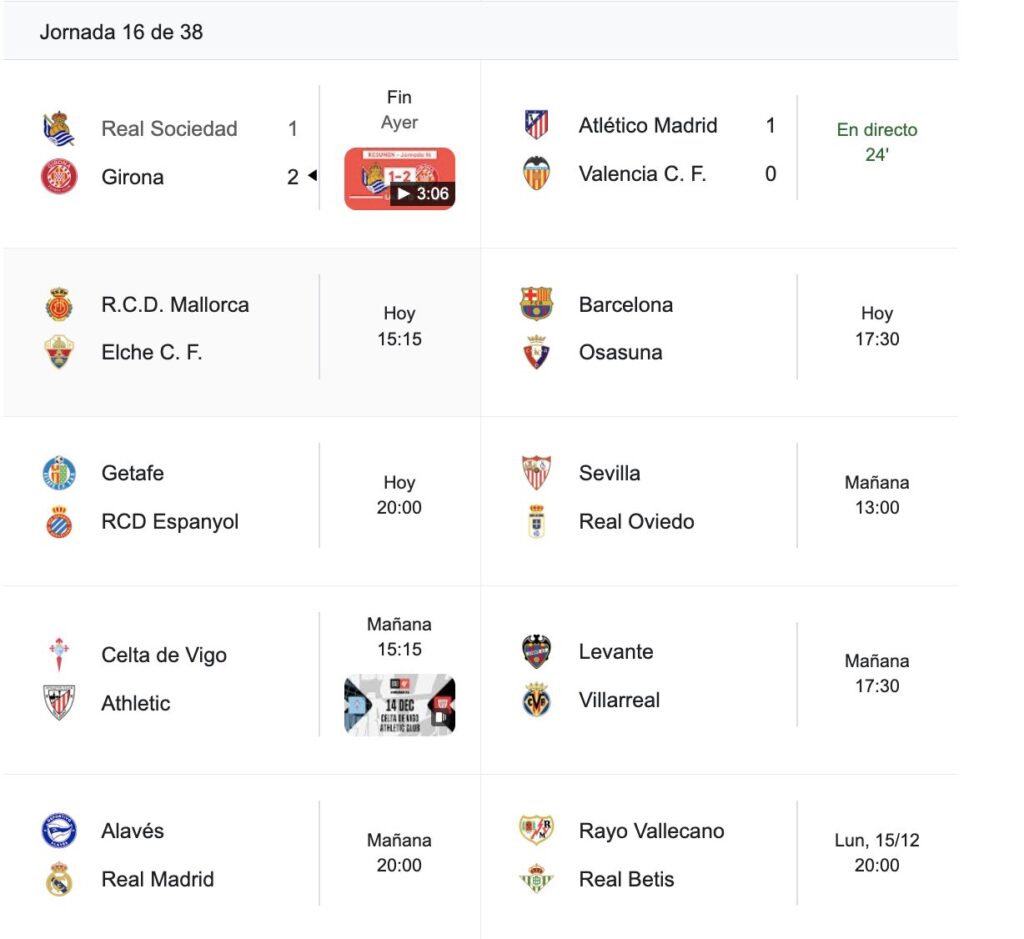Click the Sevilla club crest
The image size is (1024, 939).
click(537, 473)
